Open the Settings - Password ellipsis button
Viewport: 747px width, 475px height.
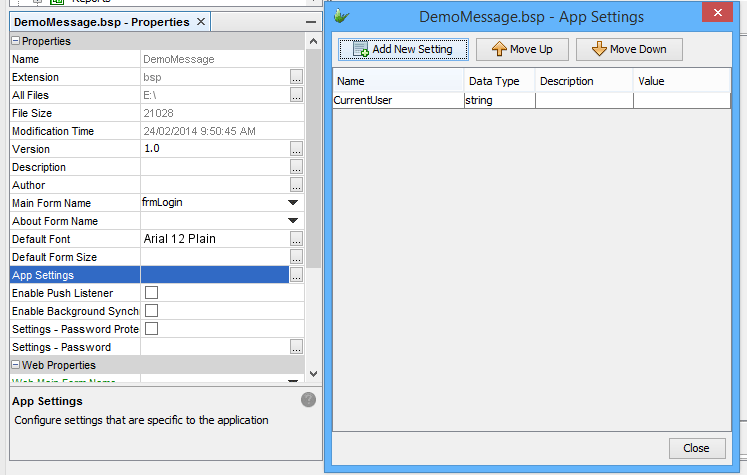coord(296,347)
